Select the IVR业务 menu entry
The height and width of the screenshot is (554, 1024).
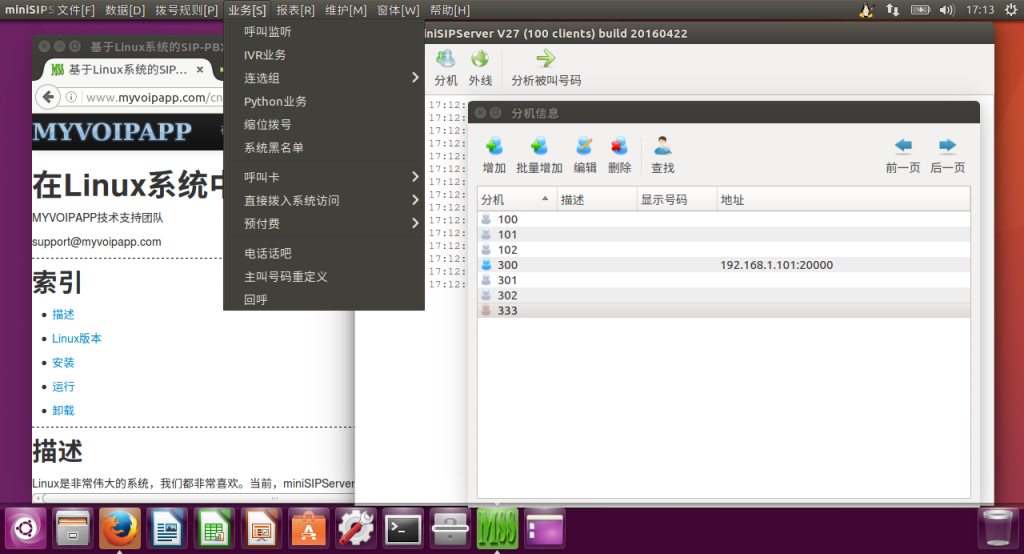point(265,55)
